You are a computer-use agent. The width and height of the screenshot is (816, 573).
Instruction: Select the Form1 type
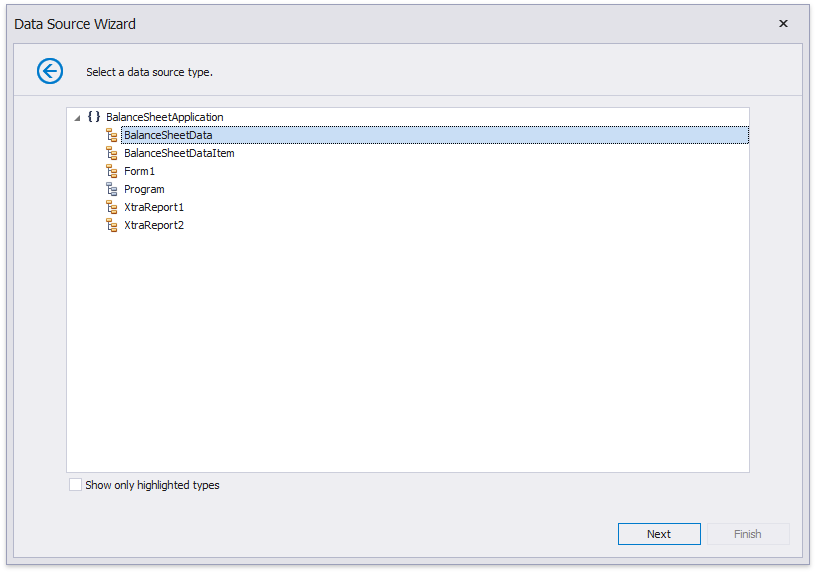tap(139, 171)
